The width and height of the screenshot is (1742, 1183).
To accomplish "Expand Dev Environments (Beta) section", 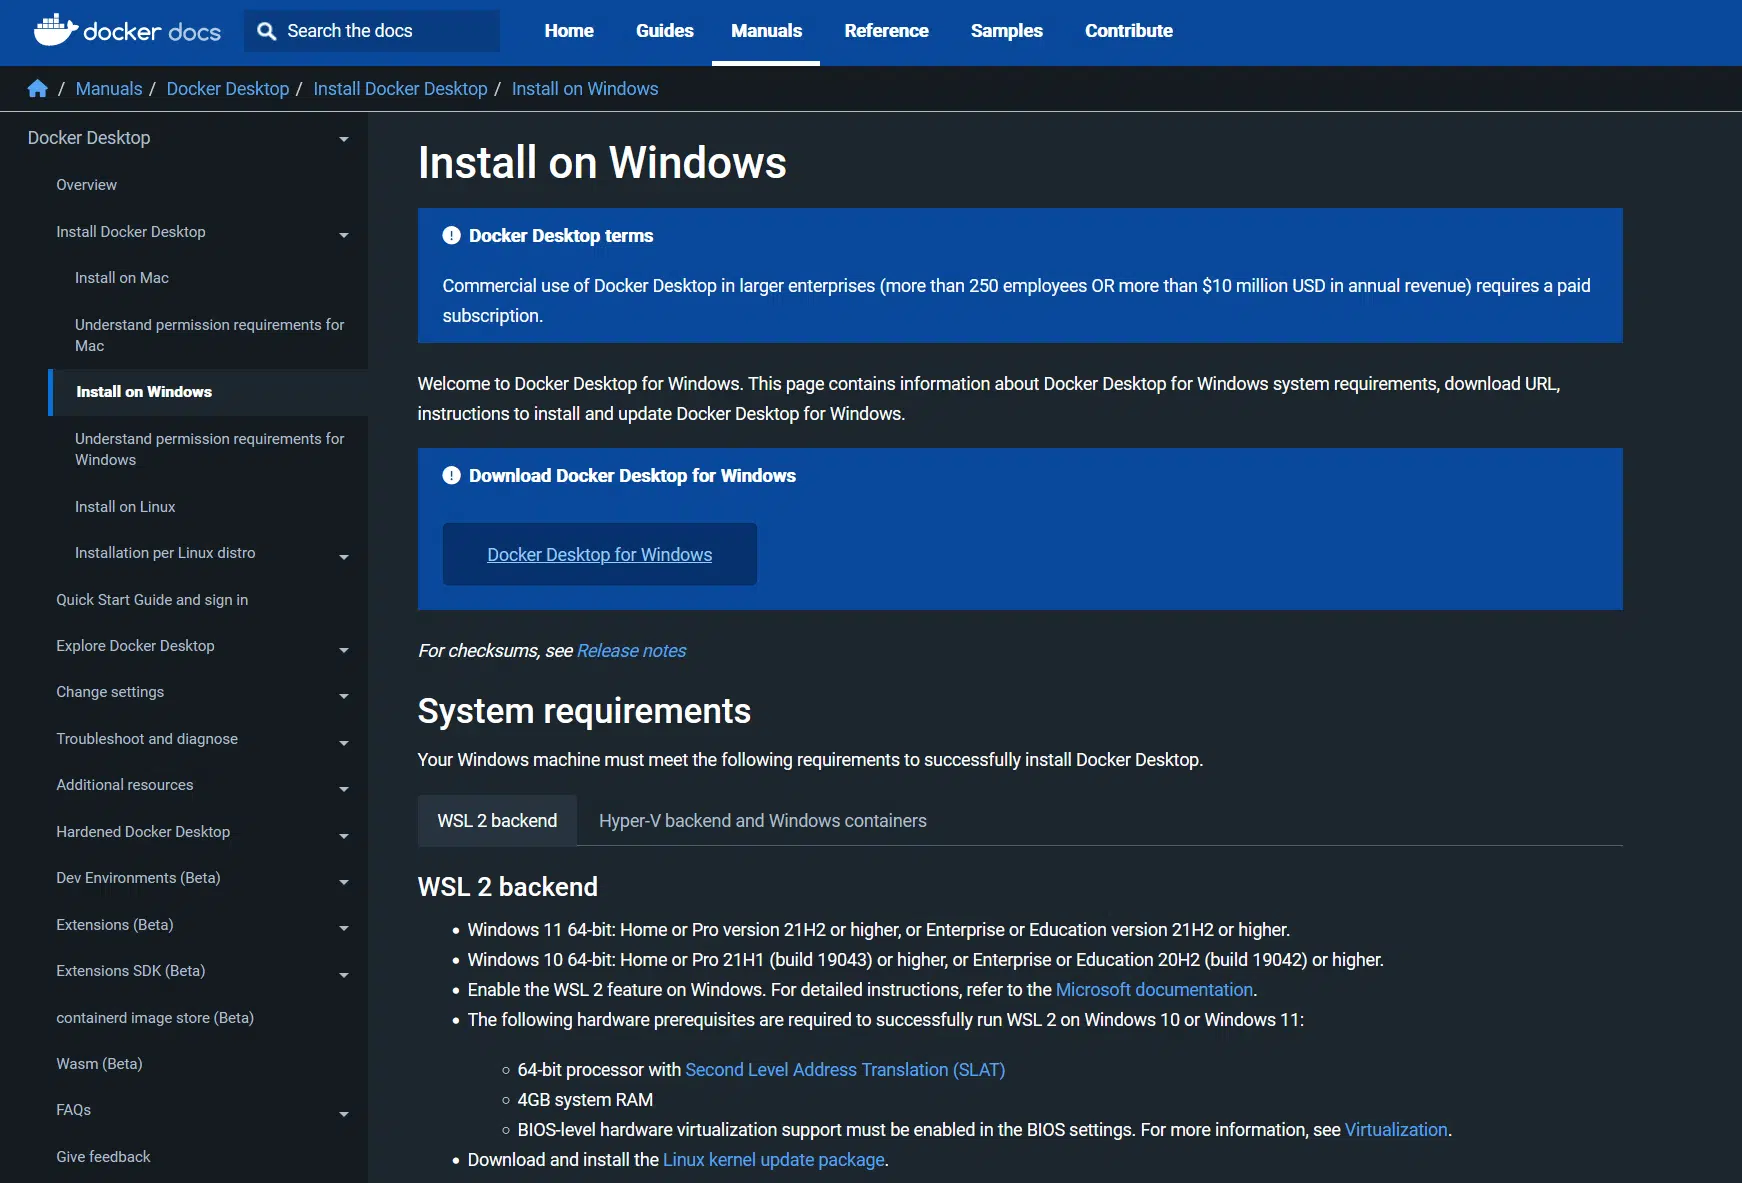I will point(344,882).
